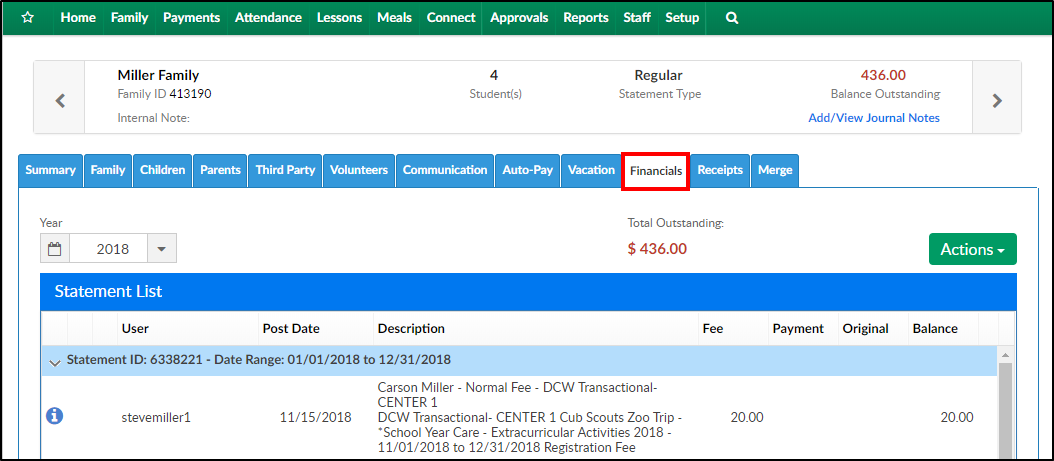This screenshot has width=1054, height=461.
Task: Click the 436.00 Balance Outstanding amount
Action: point(883,75)
